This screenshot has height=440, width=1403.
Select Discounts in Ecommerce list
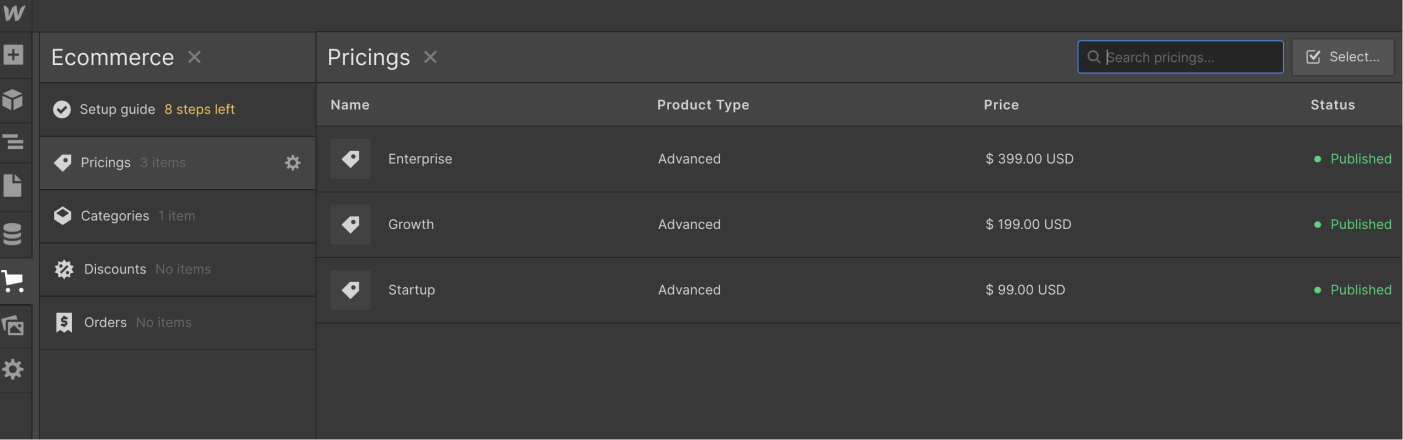[x=115, y=269]
